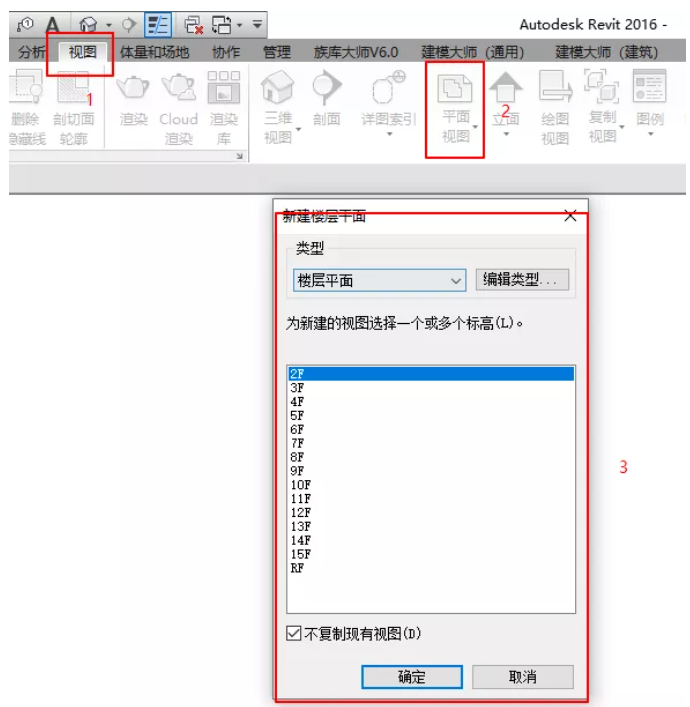Select level 14F in list
Image resolution: width=690 pixels, height=707 pixels.
tap(431, 541)
